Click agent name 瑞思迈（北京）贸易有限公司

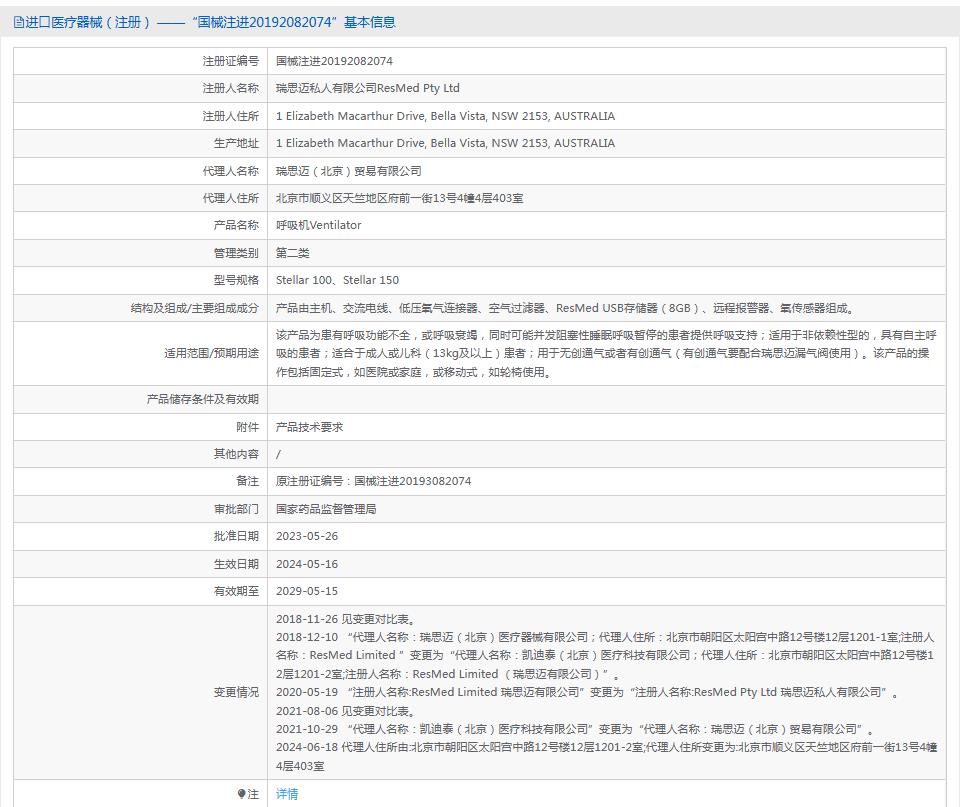click(348, 171)
